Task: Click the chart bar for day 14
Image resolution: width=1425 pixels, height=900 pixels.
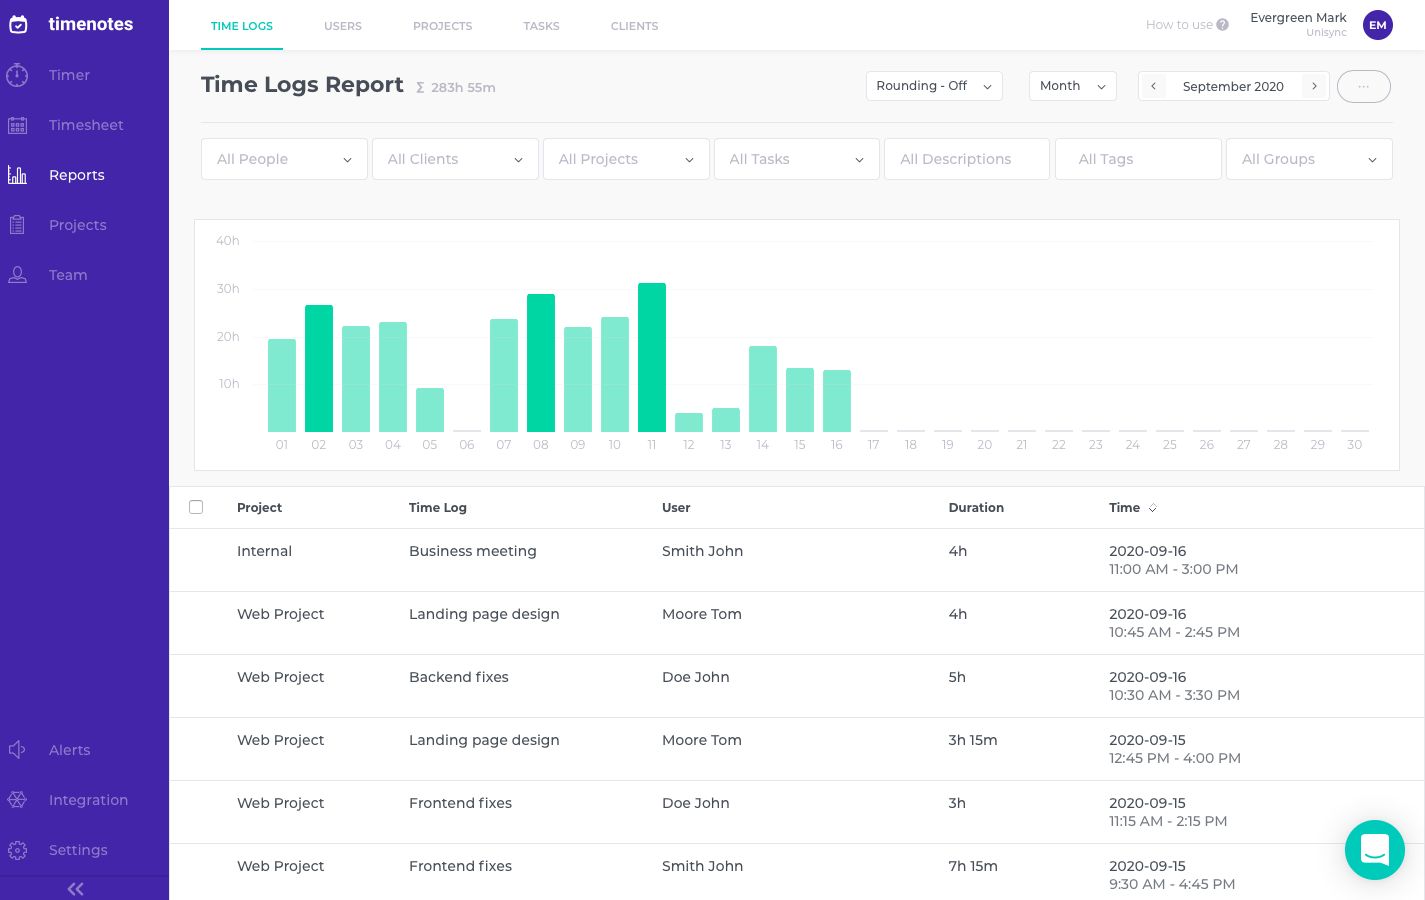Action: pyautogui.click(x=763, y=389)
